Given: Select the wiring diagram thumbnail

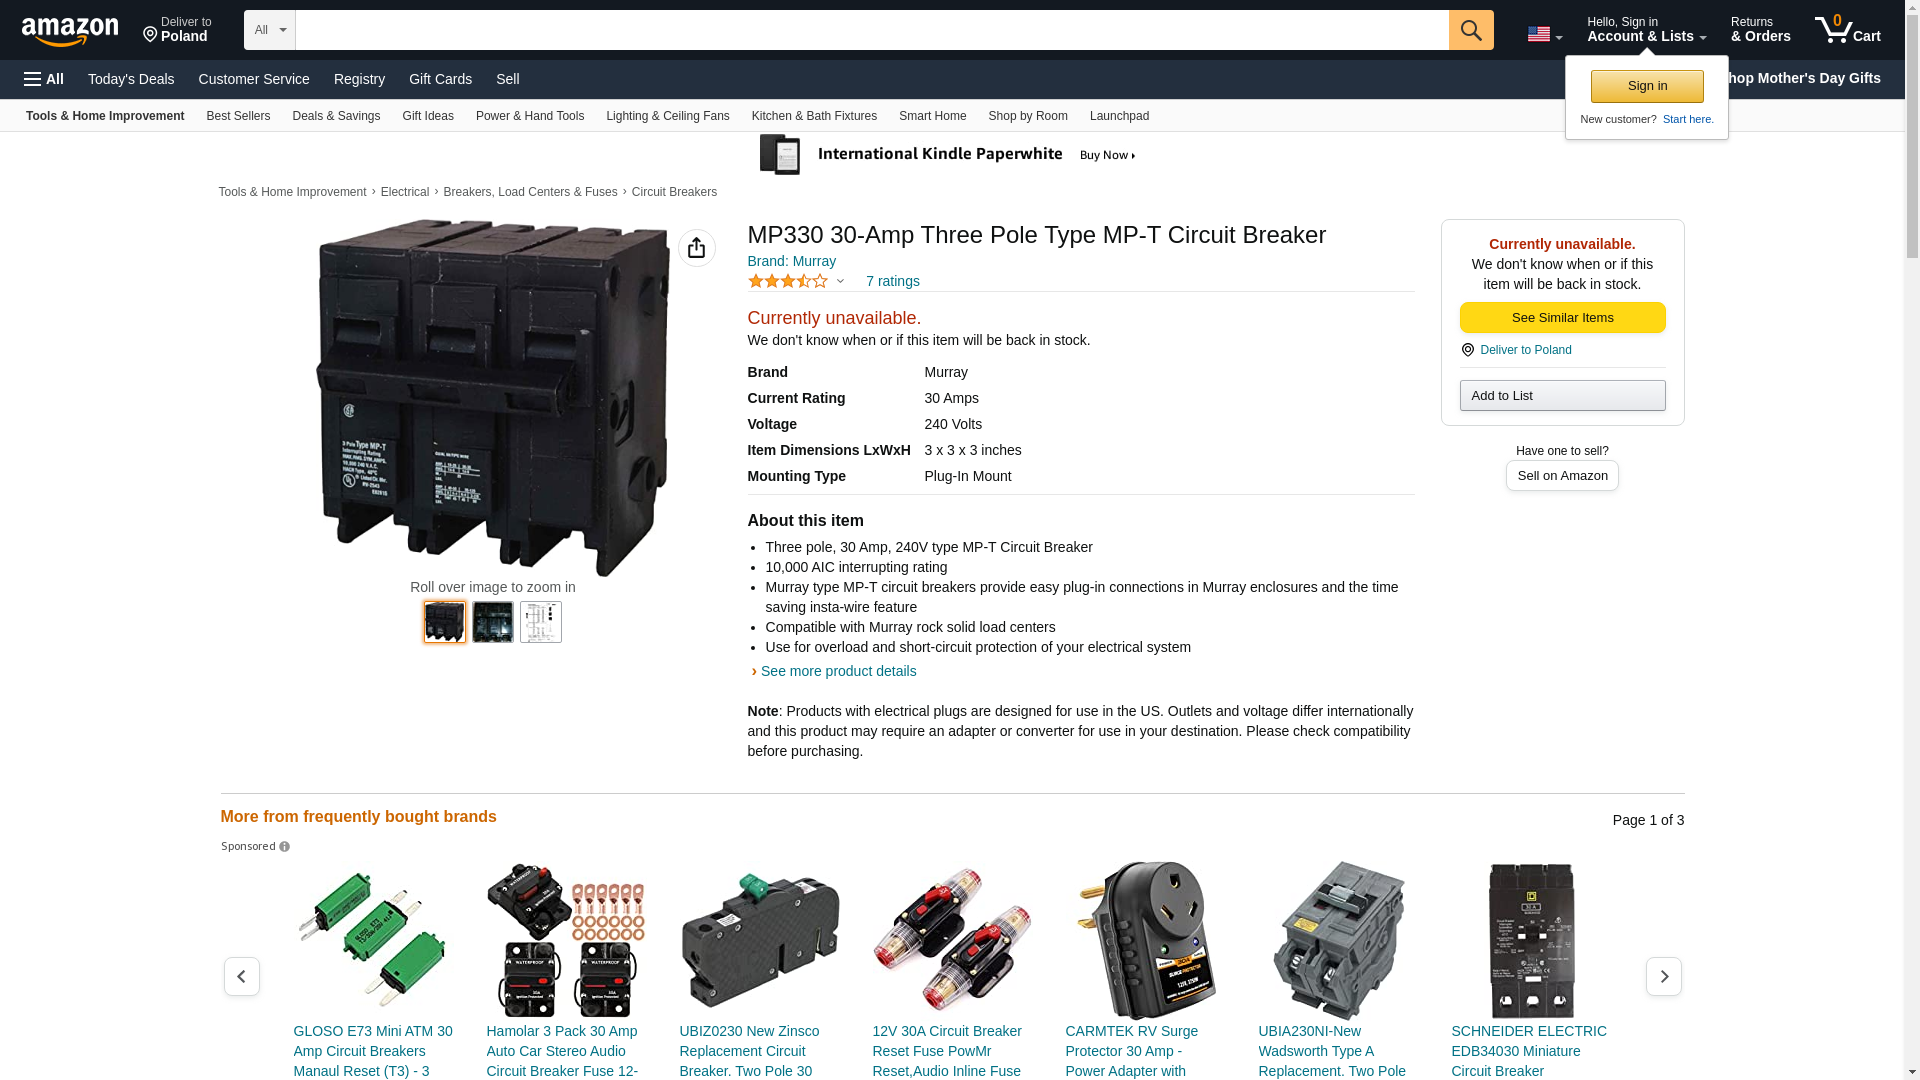Looking at the screenshot, I should (x=540, y=622).
